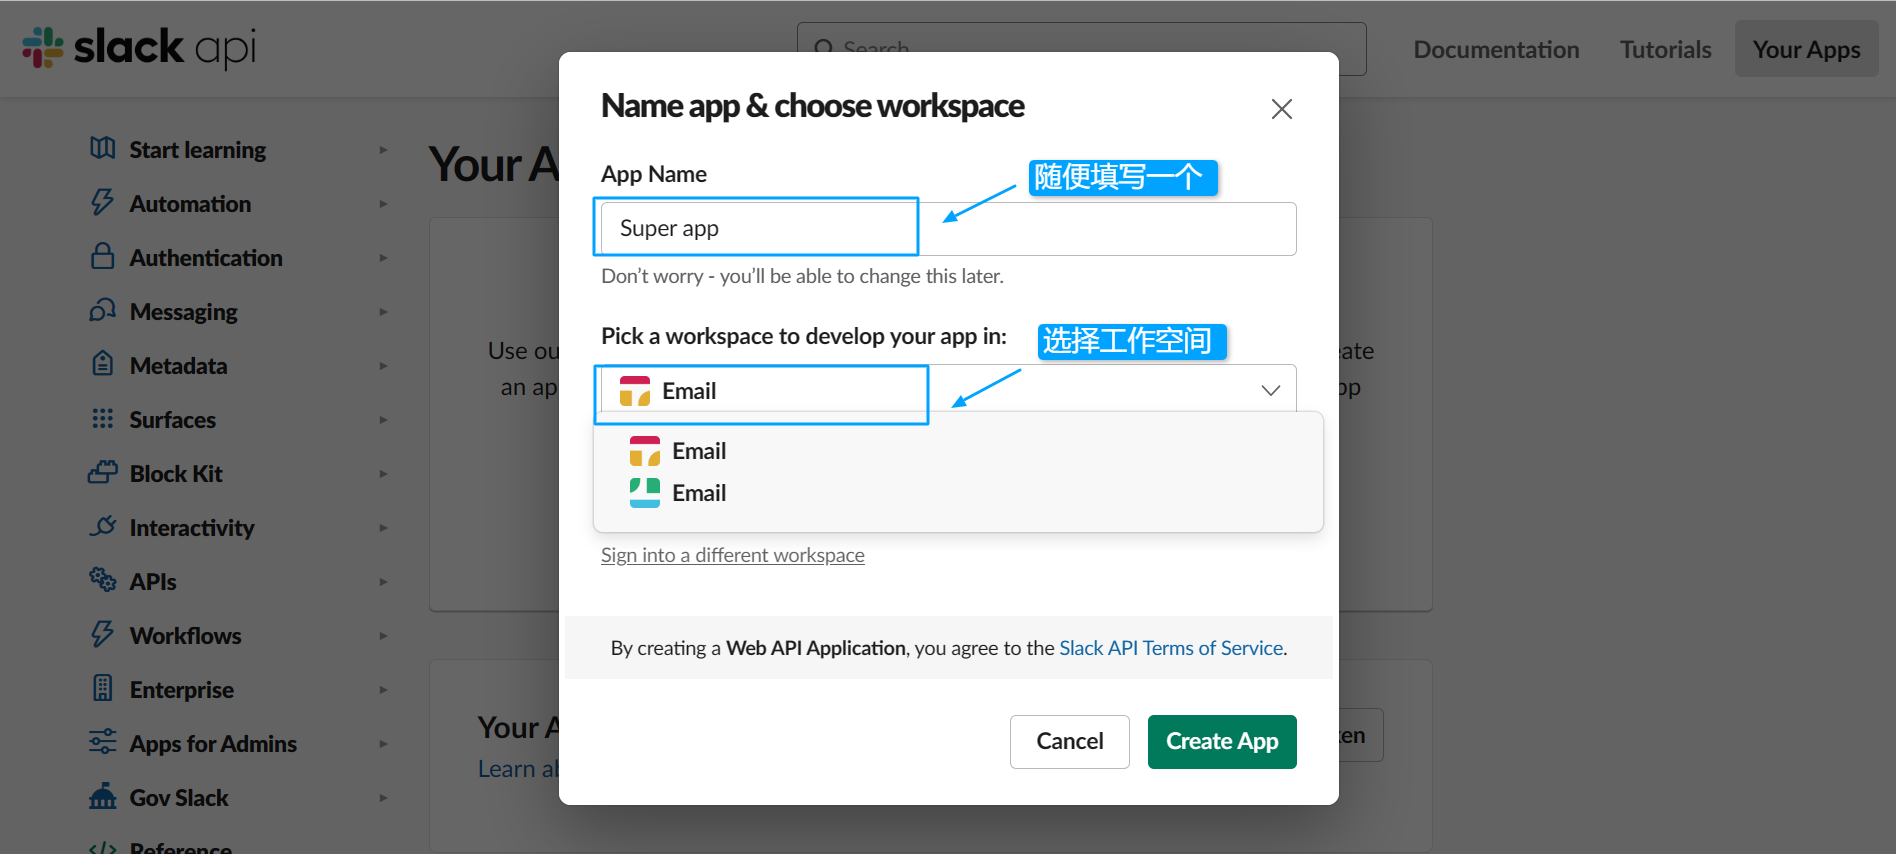Viewport: 1896px width, 854px height.
Task: Expand the Messaging sidebar section arrow
Action: pyautogui.click(x=383, y=312)
